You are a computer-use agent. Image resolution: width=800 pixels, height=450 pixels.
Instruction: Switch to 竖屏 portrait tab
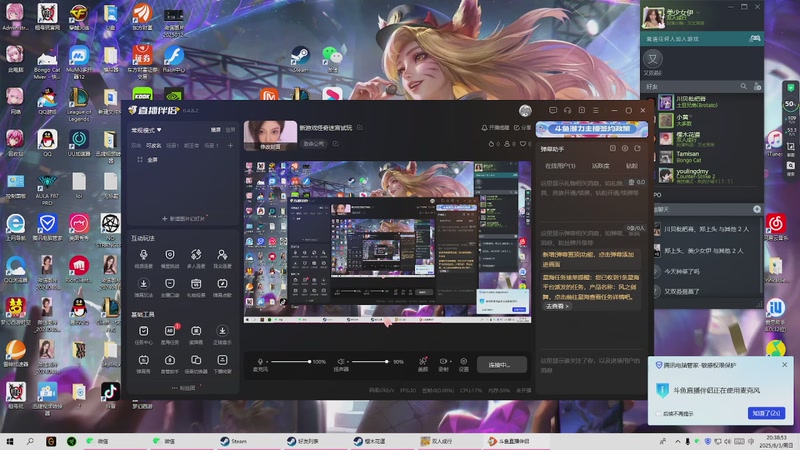230,130
